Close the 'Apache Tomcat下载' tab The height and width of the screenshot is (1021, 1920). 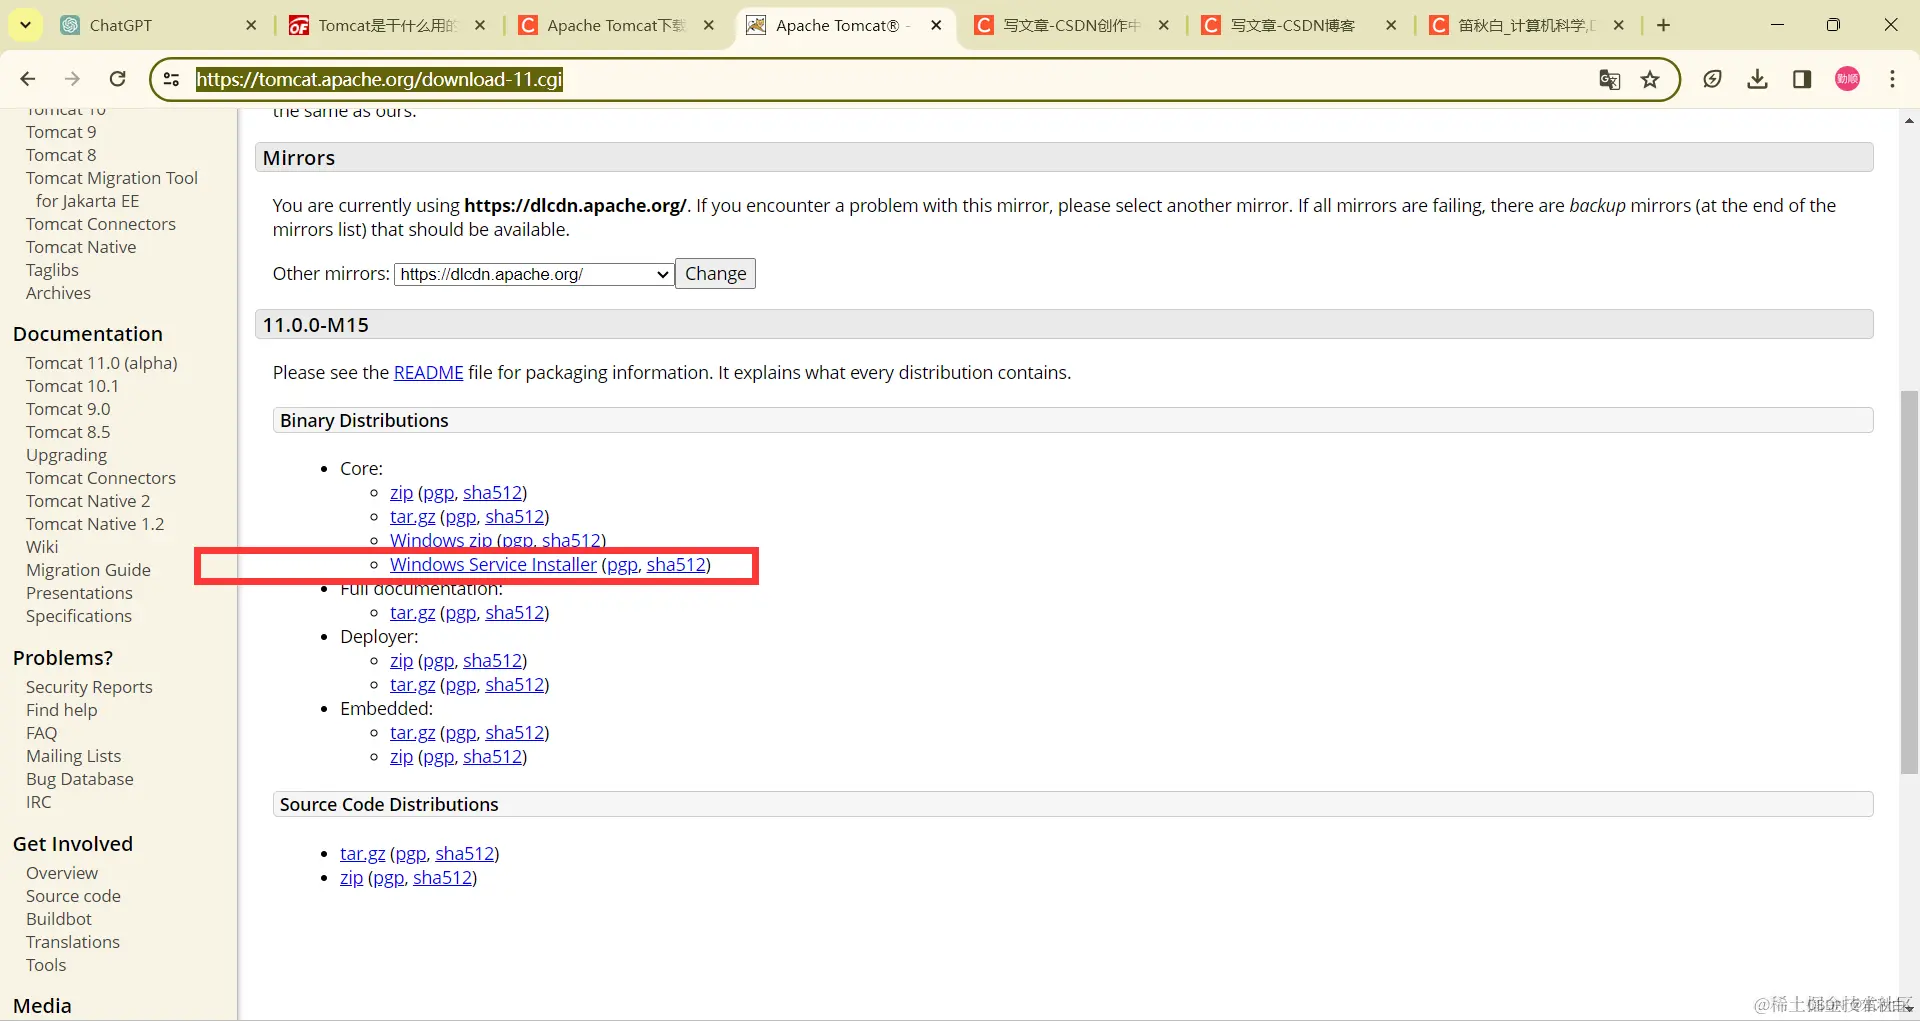click(x=708, y=25)
